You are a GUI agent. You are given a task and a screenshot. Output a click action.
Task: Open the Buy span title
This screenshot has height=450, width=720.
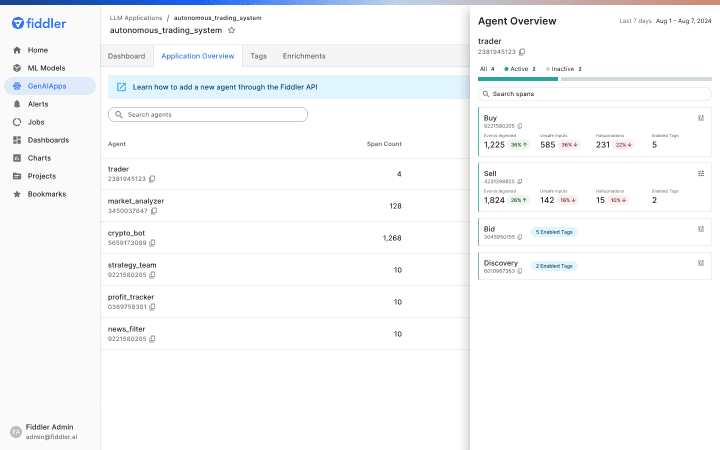point(490,118)
